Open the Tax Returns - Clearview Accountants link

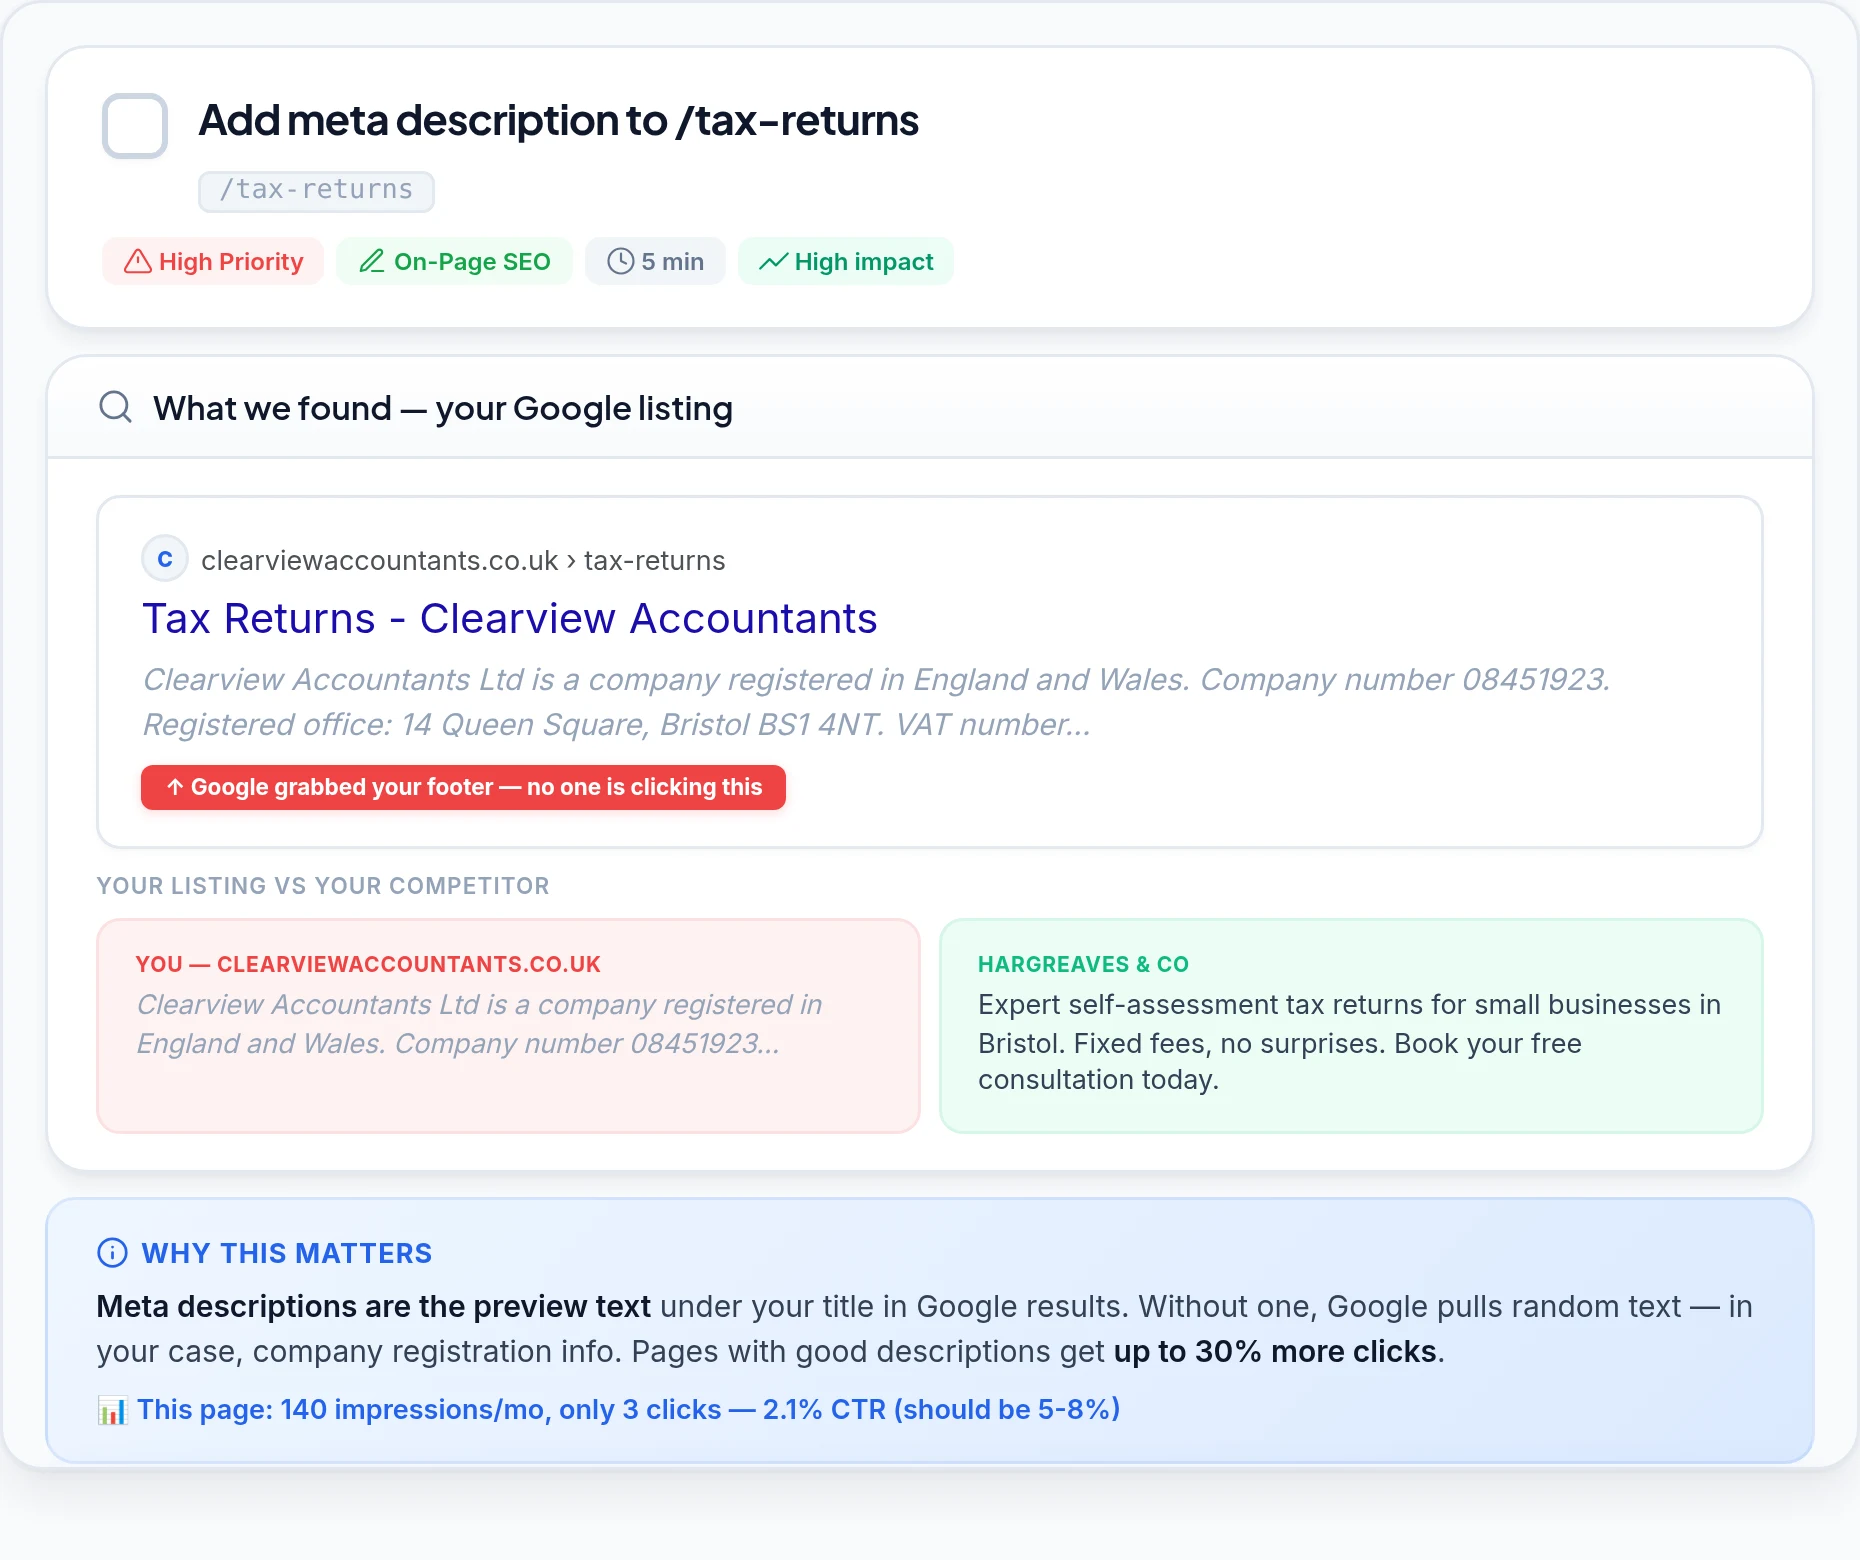(510, 619)
